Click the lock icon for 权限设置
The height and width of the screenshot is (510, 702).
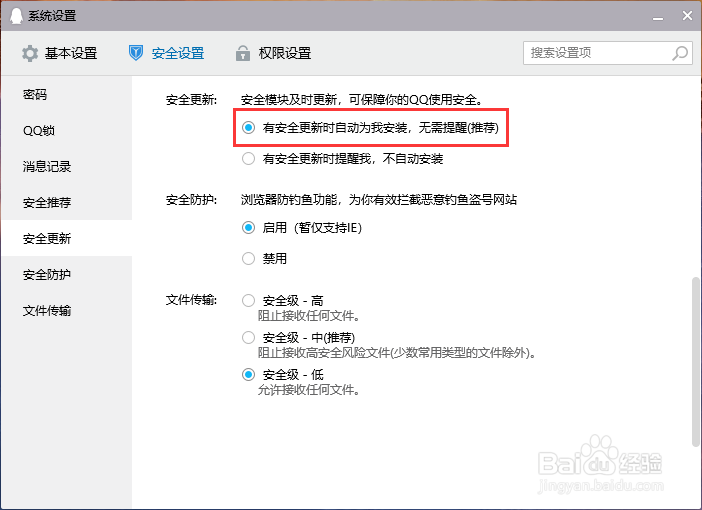(x=243, y=53)
